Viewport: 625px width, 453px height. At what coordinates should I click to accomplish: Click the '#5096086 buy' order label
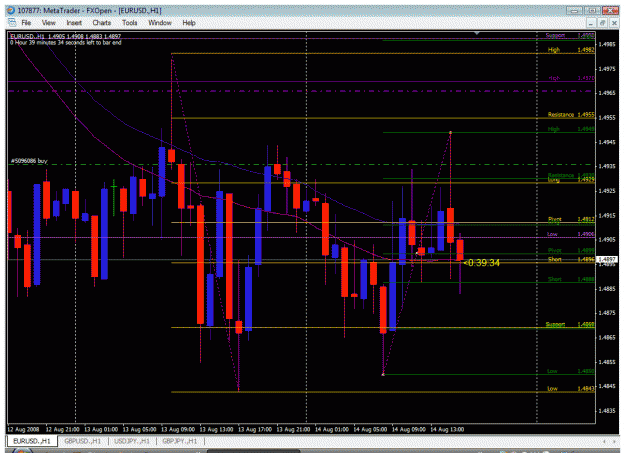[x=29, y=161]
